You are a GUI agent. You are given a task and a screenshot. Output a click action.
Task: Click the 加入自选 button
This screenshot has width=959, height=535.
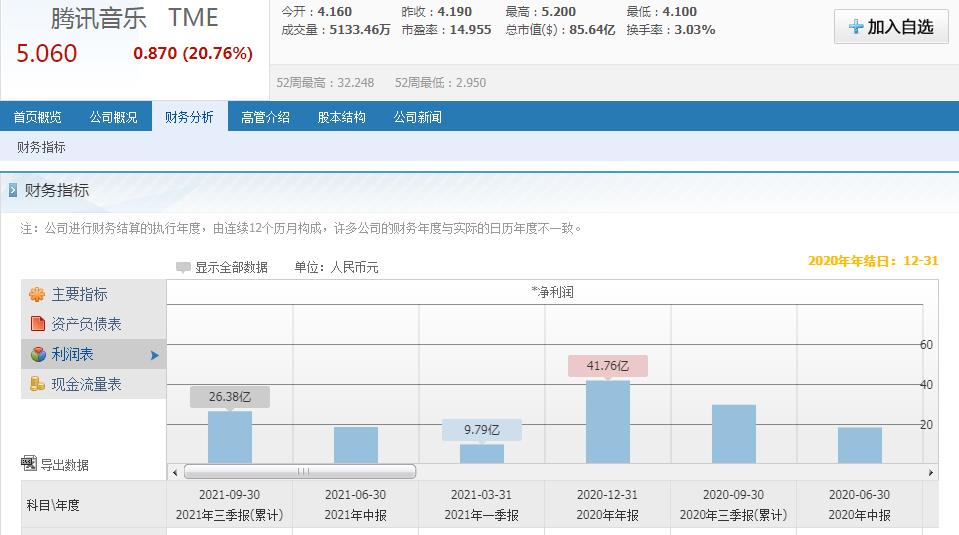(x=891, y=27)
